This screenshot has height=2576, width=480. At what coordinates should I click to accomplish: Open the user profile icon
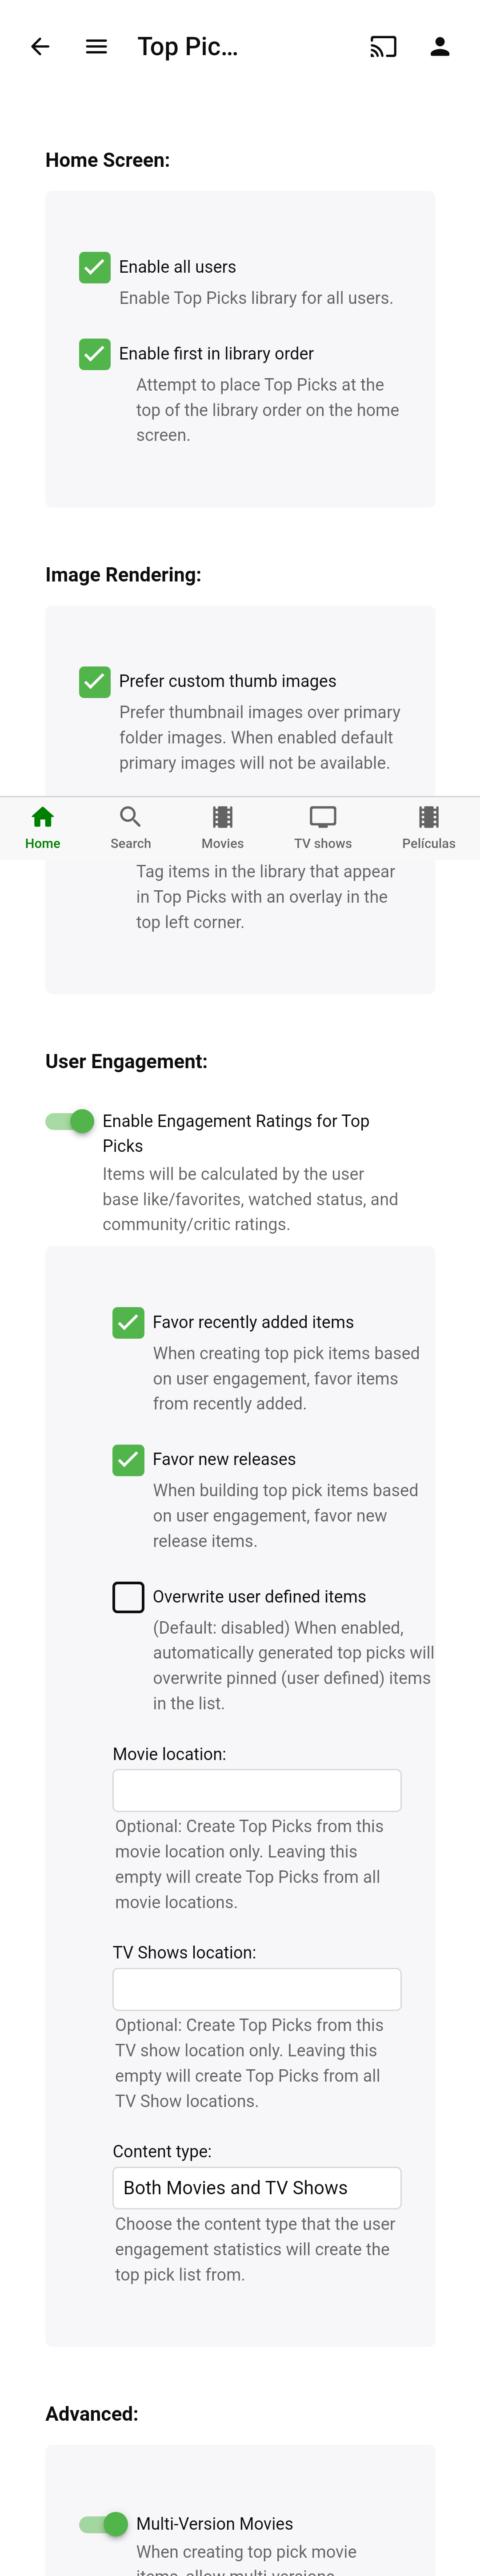click(440, 47)
